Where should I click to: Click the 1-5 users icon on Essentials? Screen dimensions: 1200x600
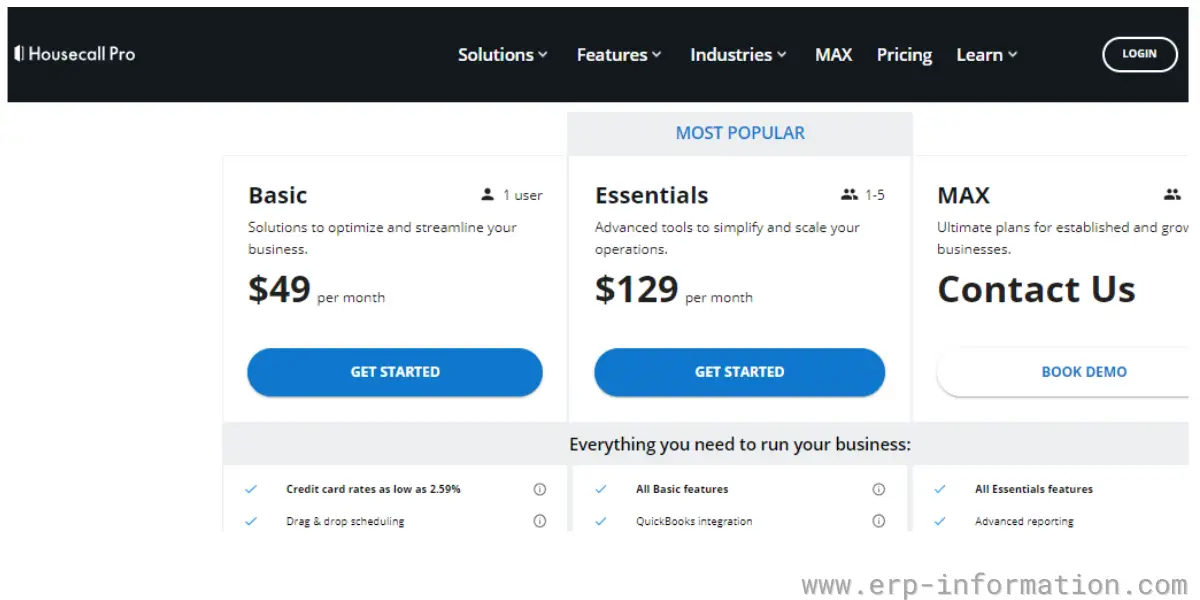click(x=850, y=195)
